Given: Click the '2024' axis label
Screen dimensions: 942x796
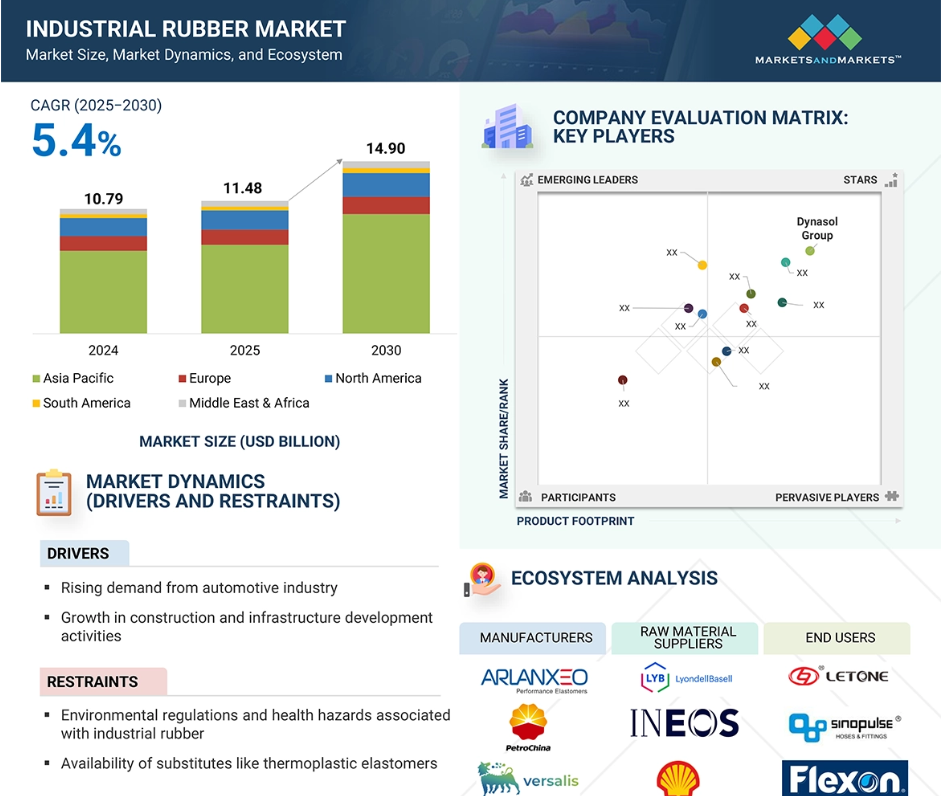Looking at the screenshot, I should (x=103, y=350).
